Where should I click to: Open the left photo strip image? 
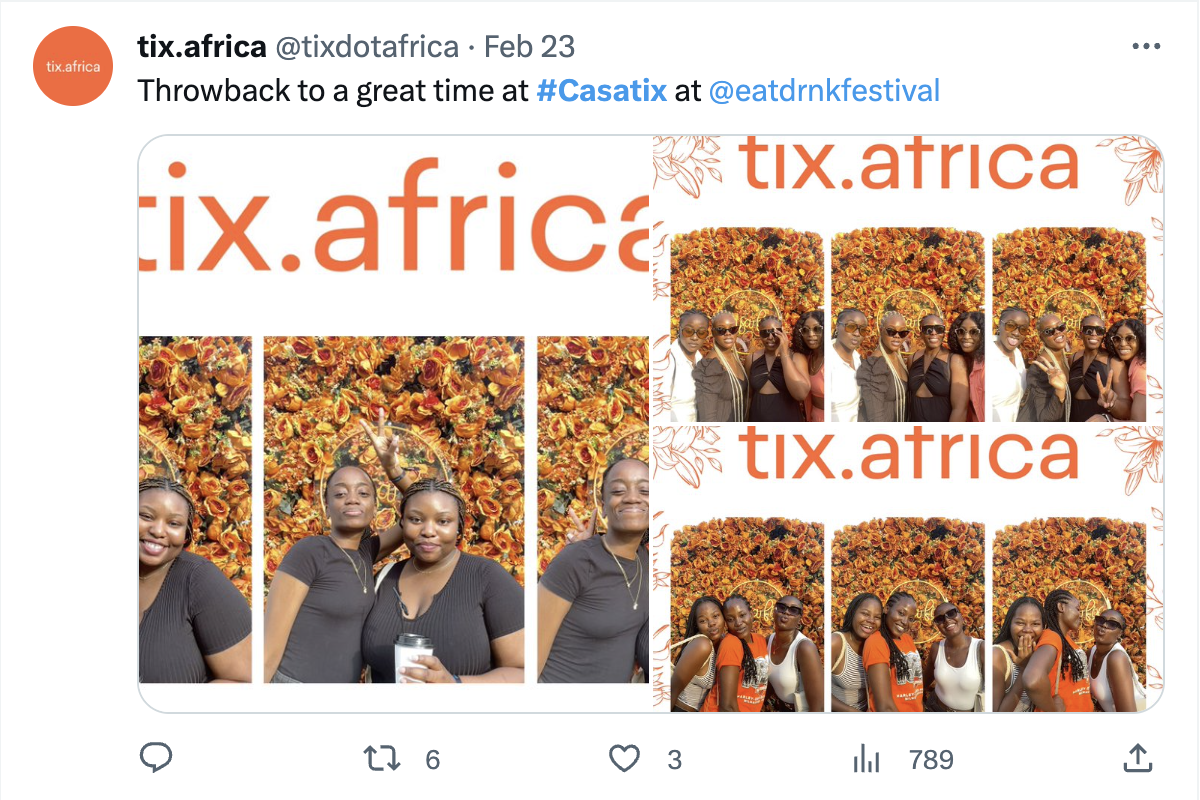[394, 424]
